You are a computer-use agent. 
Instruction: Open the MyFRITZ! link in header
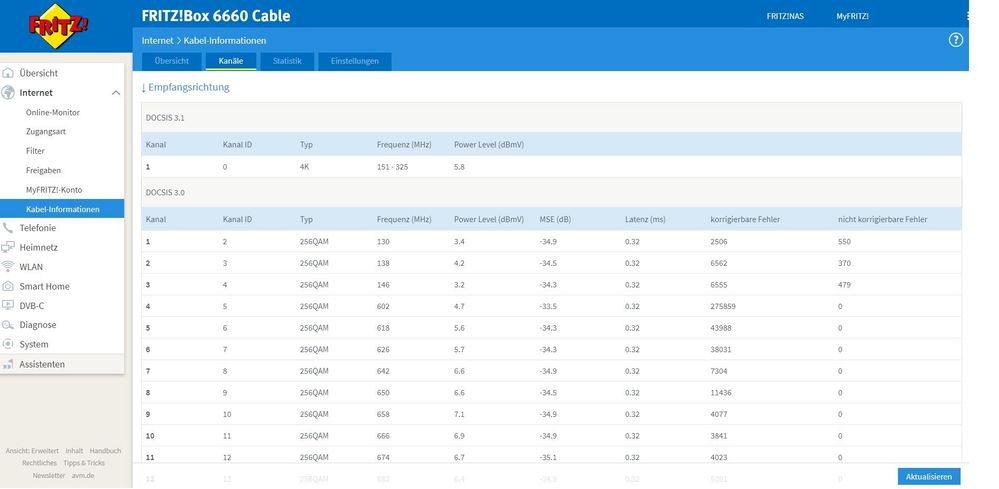pos(852,16)
